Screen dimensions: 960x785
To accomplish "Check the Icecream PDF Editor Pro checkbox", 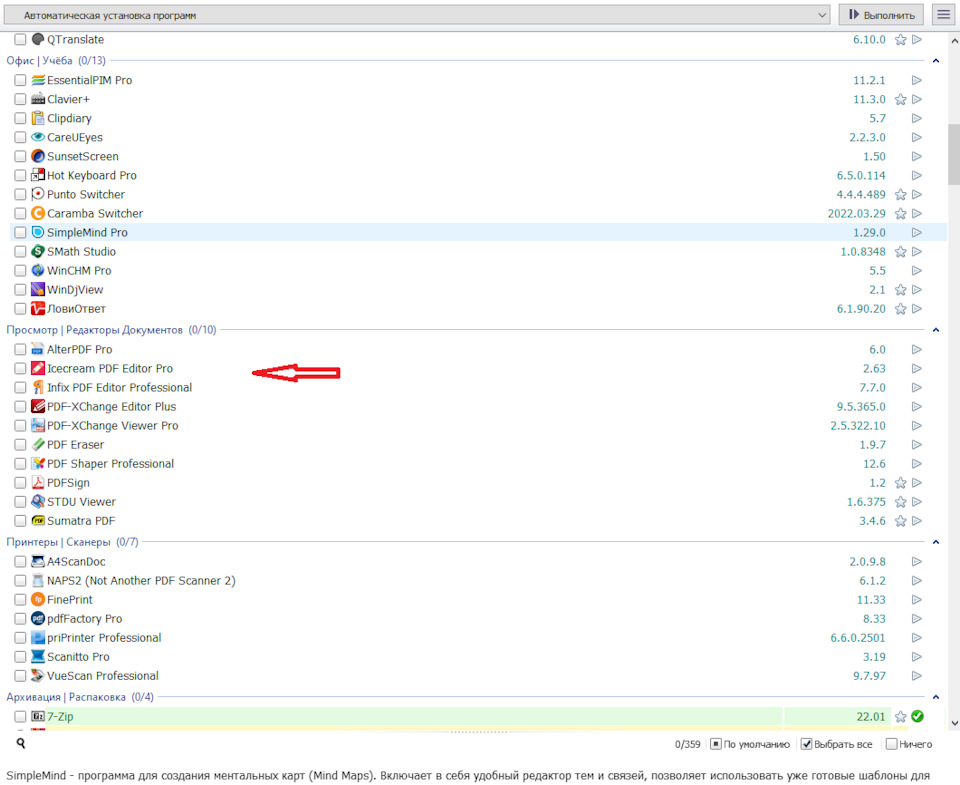I will click(x=20, y=369).
